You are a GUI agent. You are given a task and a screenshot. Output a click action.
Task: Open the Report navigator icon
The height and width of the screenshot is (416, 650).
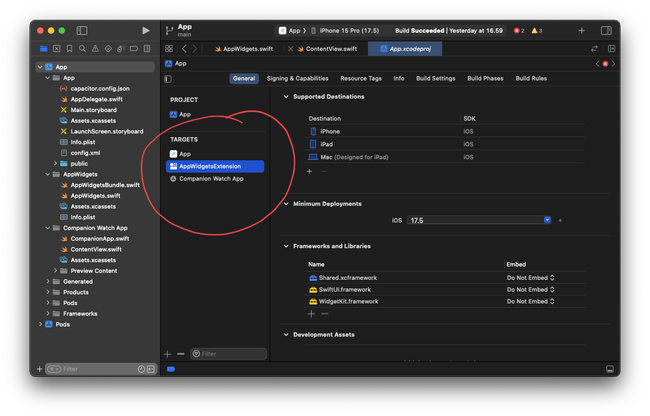[x=147, y=49]
